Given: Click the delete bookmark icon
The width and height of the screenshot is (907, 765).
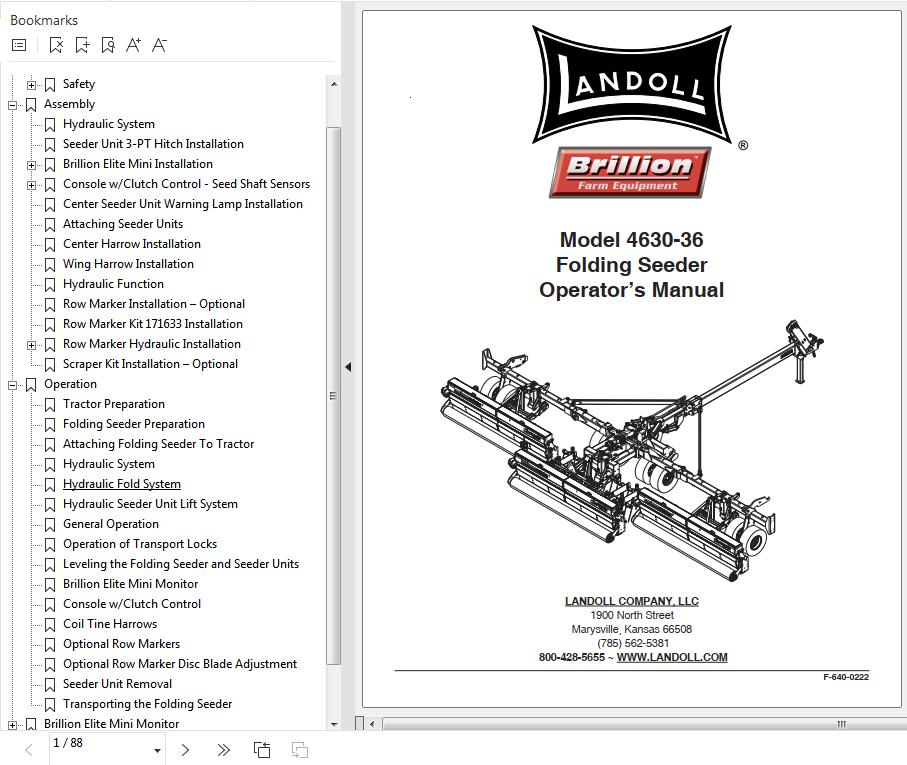Looking at the screenshot, I should 56,45.
